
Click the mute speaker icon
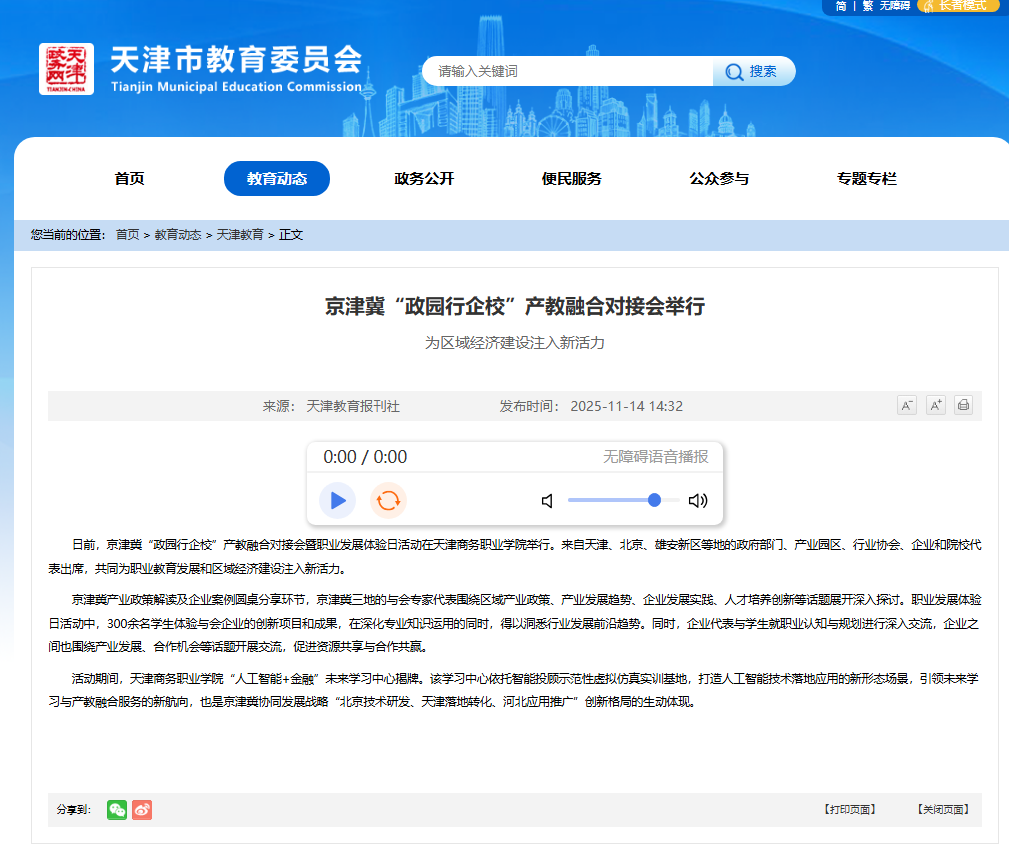[547, 501]
